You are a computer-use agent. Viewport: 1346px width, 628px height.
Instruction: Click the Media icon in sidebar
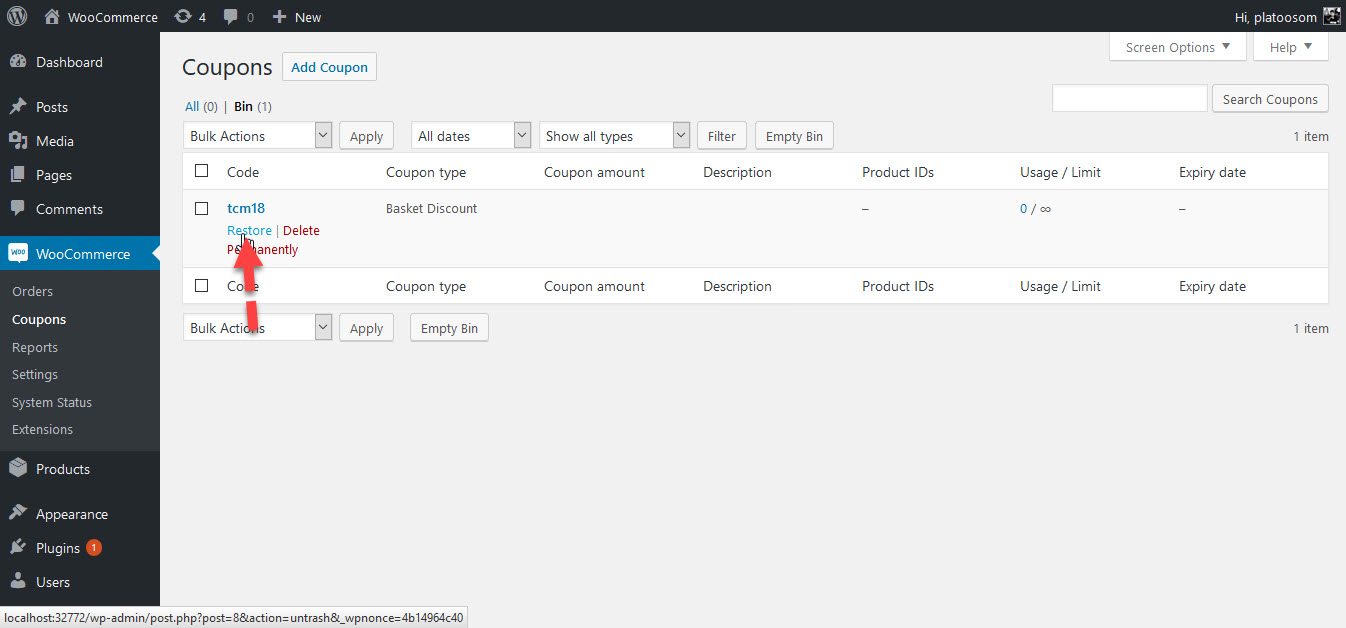(18, 141)
